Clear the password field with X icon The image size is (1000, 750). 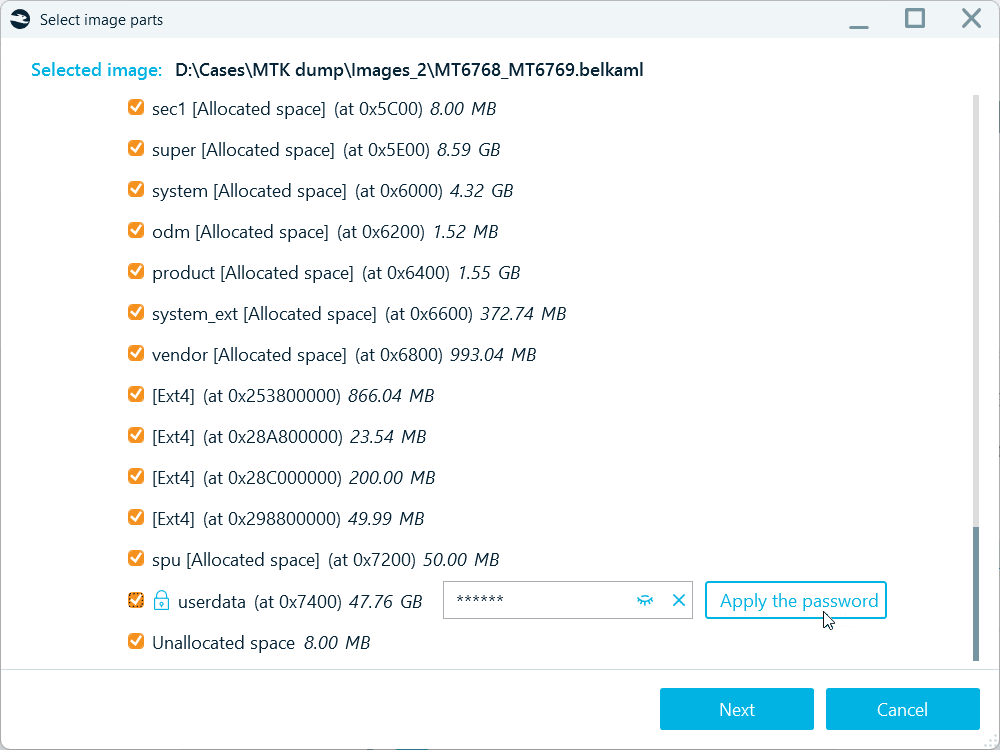coord(679,600)
